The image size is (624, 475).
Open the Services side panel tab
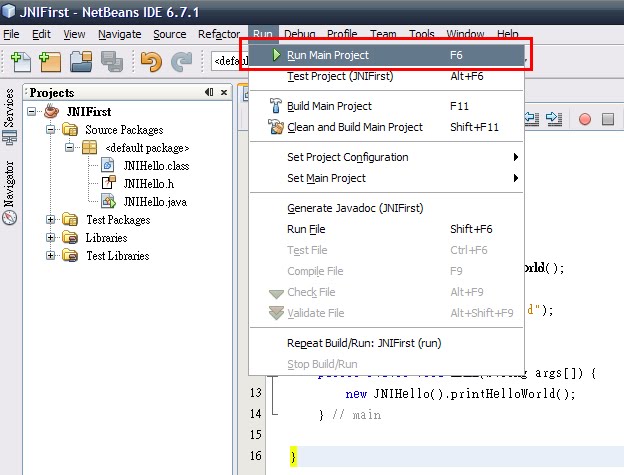9,116
